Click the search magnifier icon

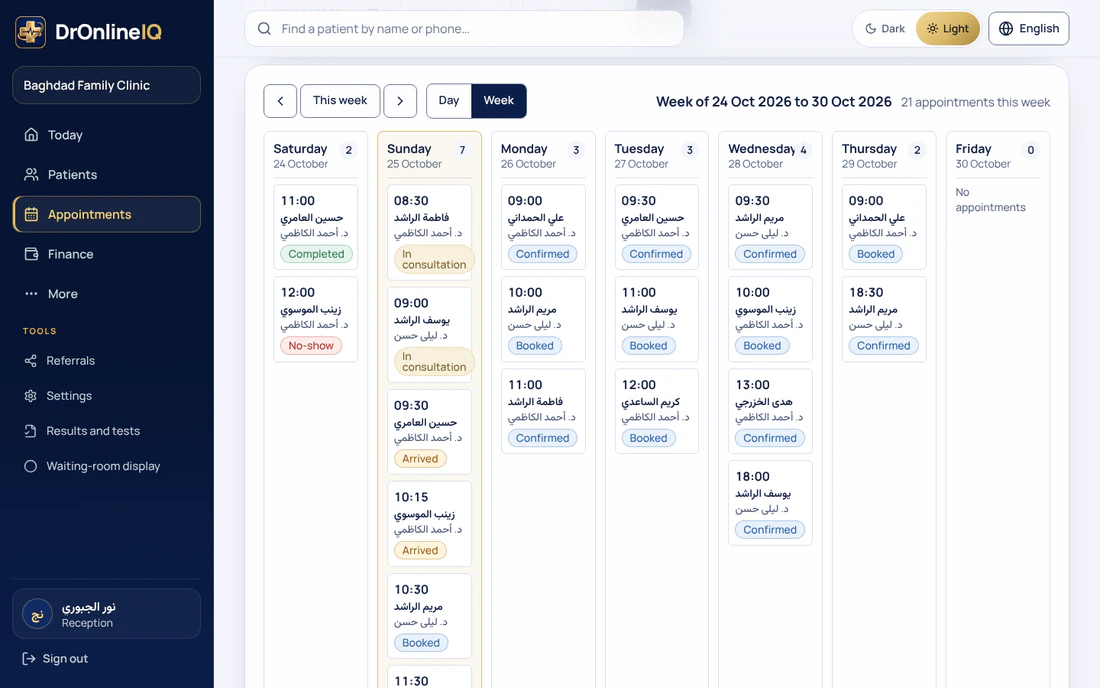[x=264, y=29]
